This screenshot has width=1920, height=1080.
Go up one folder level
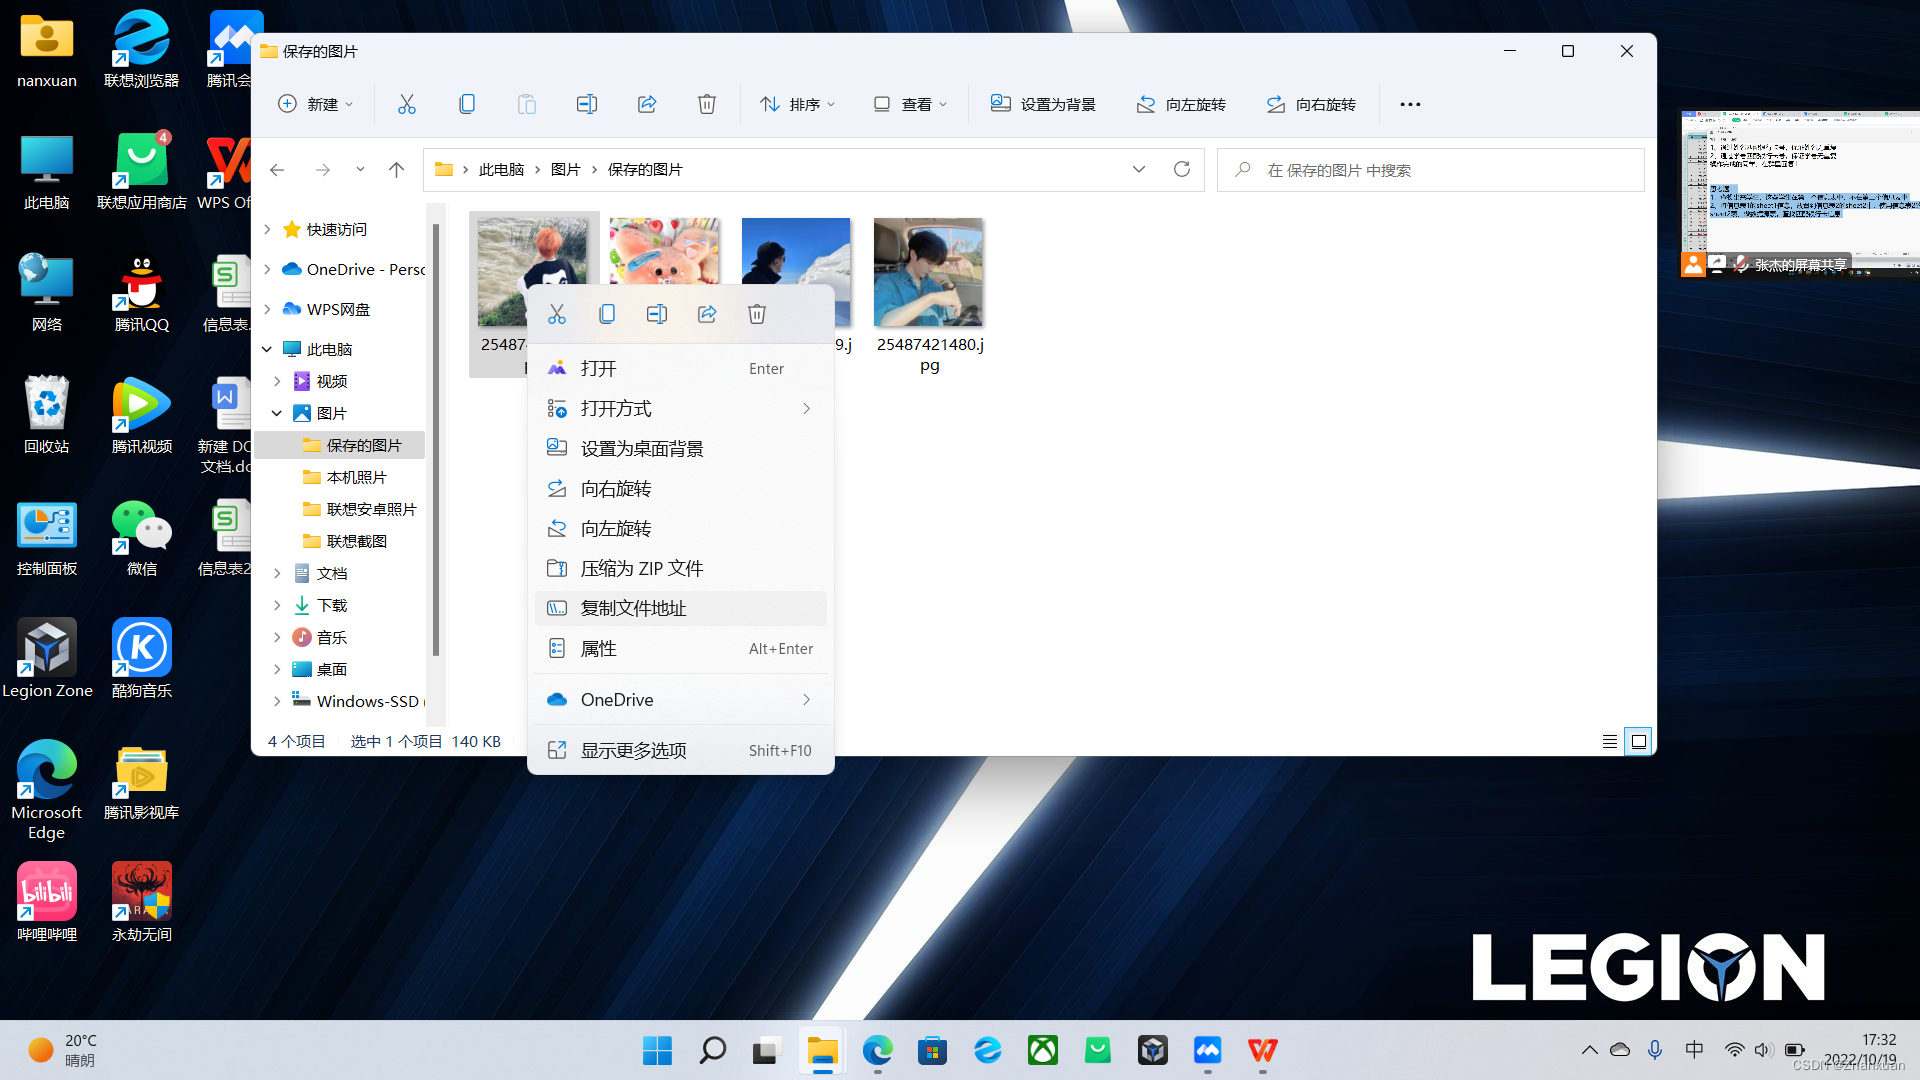[x=396, y=169]
